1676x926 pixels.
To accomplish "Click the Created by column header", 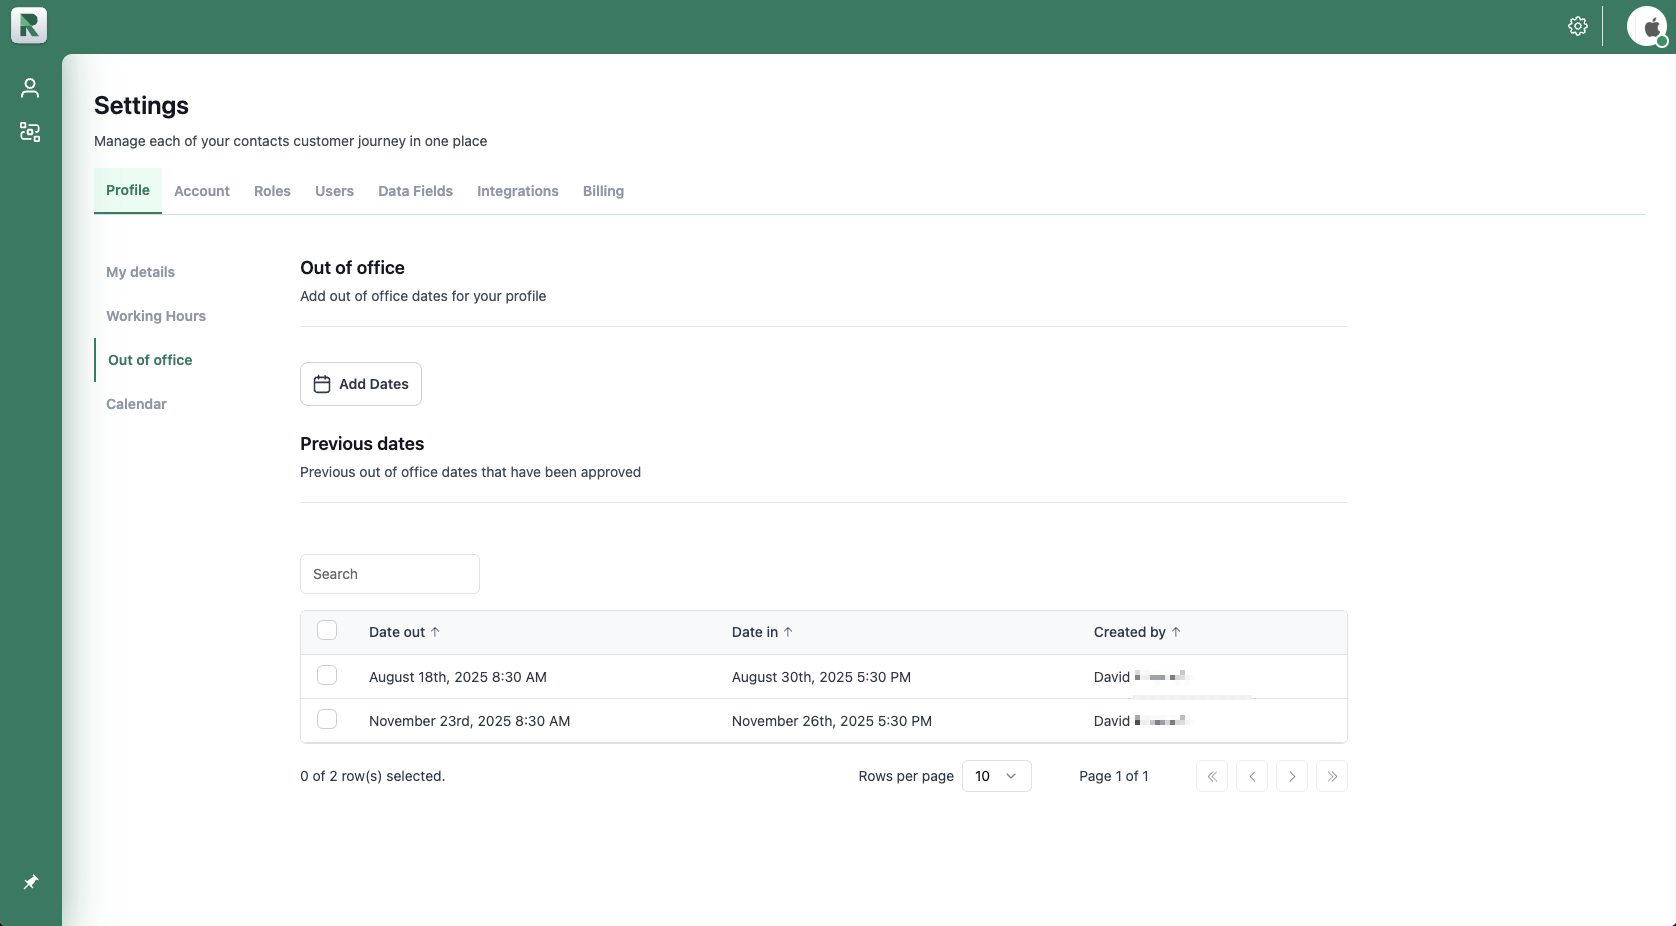I will click(1130, 632).
